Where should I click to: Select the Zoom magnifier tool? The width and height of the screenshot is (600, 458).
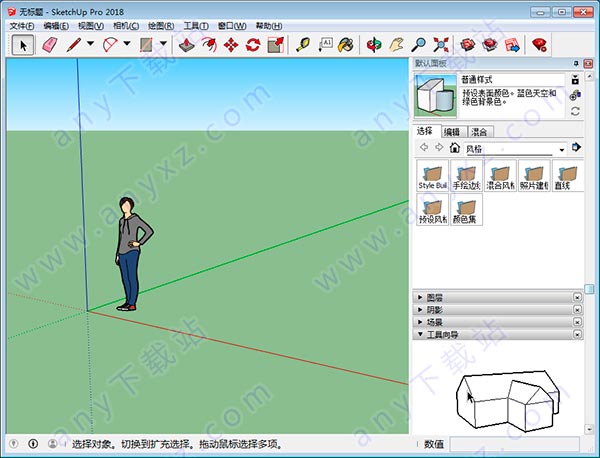coord(418,45)
